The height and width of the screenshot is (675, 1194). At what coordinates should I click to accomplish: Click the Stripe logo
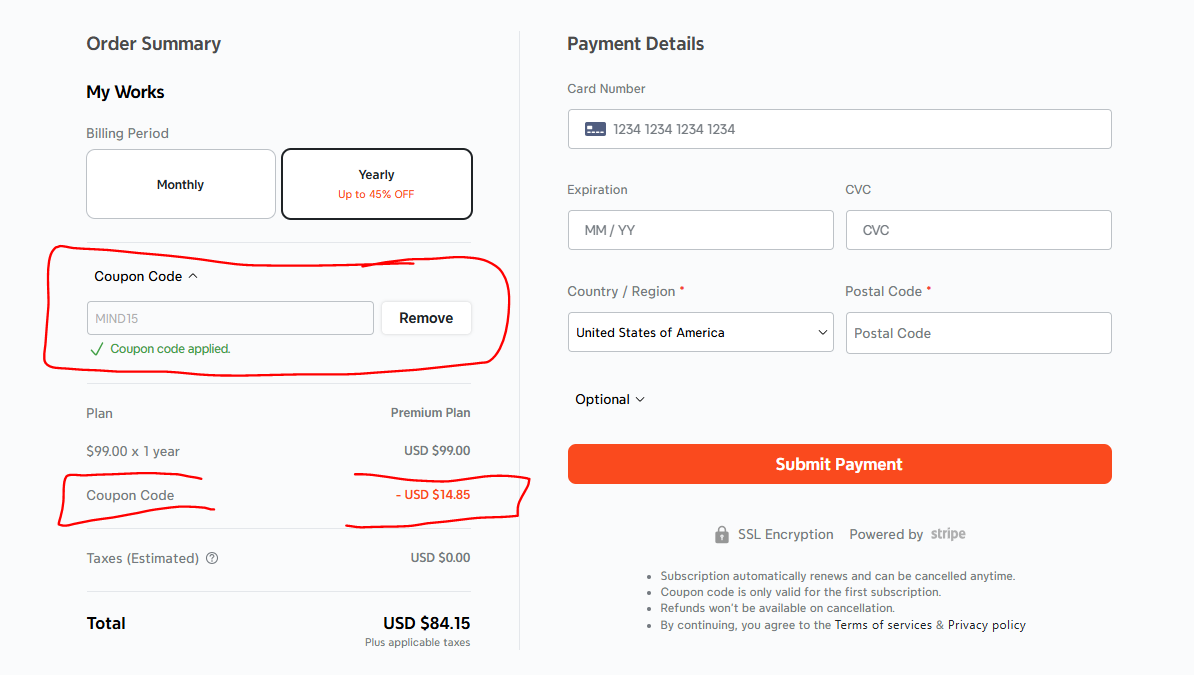pyautogui.click(x=948, y=534)
